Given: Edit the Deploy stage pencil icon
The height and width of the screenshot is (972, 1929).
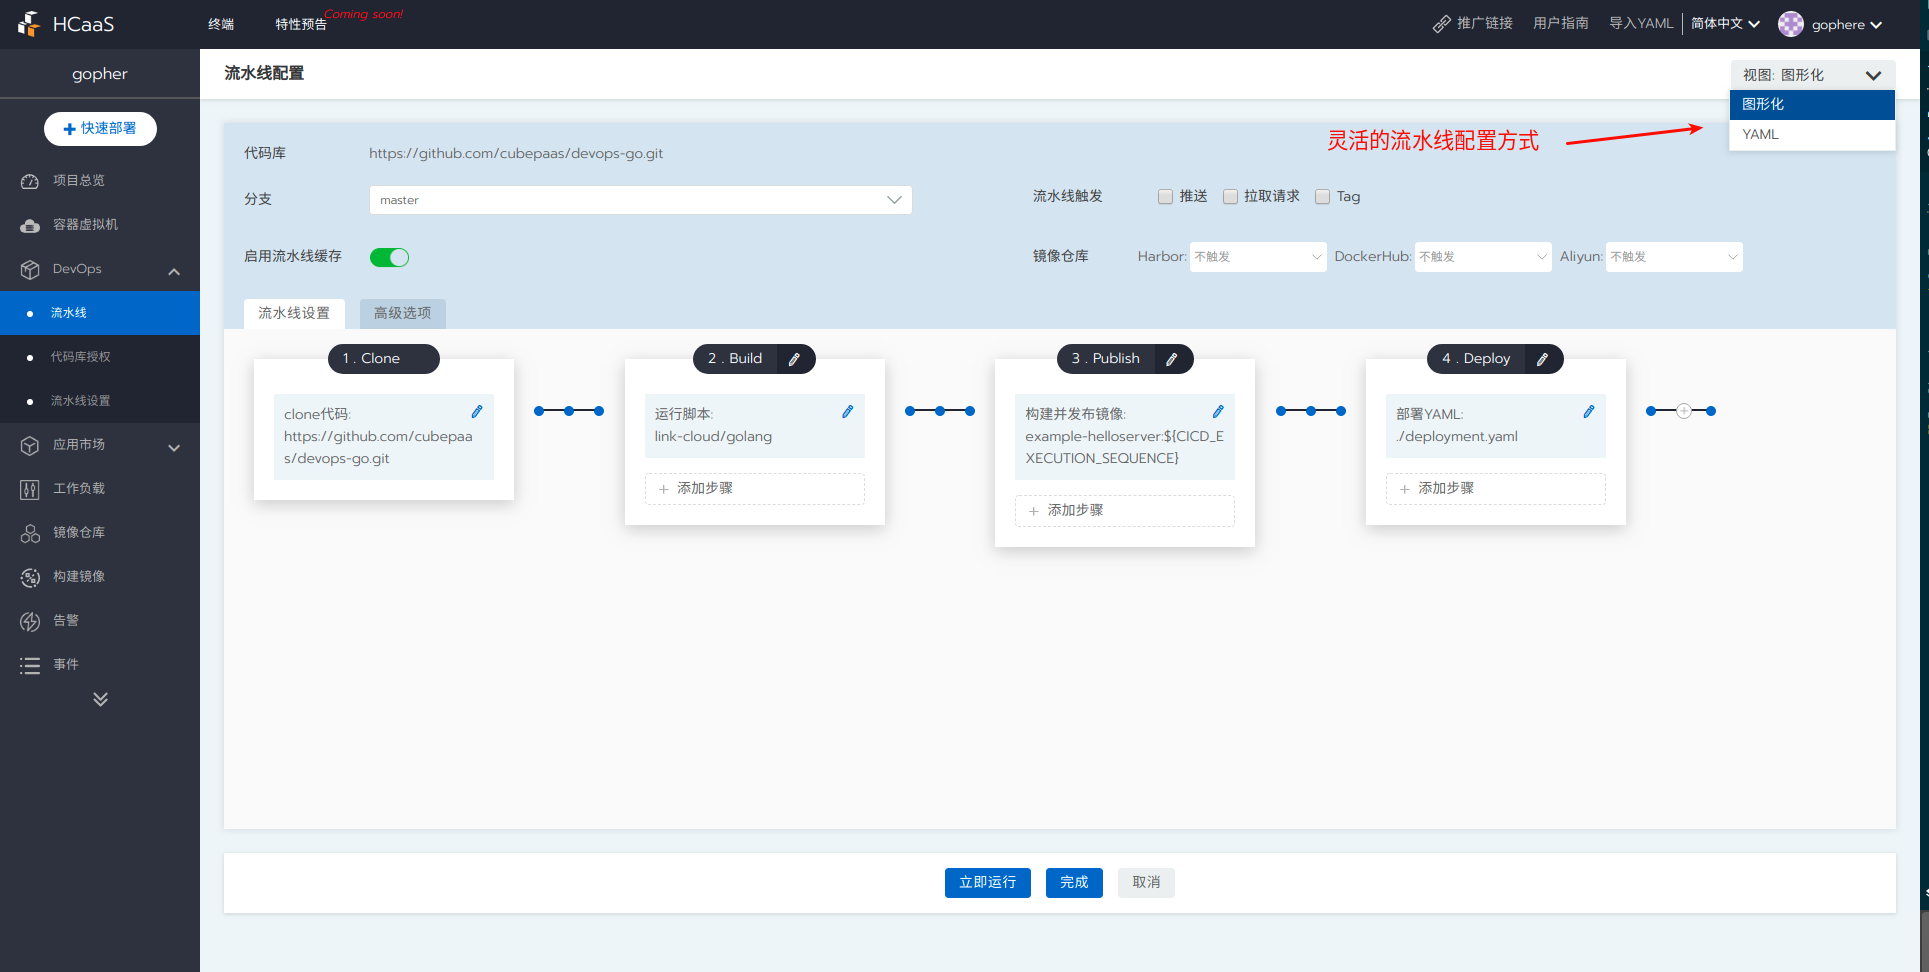Looking at the screenshot, I should (1542, 359).
